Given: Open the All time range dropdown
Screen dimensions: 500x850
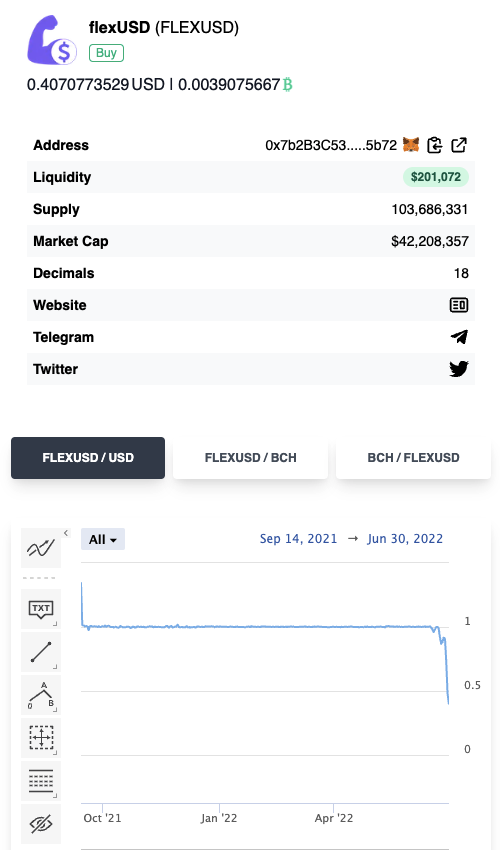Looking at the screenshot, I should coord(103,539).
